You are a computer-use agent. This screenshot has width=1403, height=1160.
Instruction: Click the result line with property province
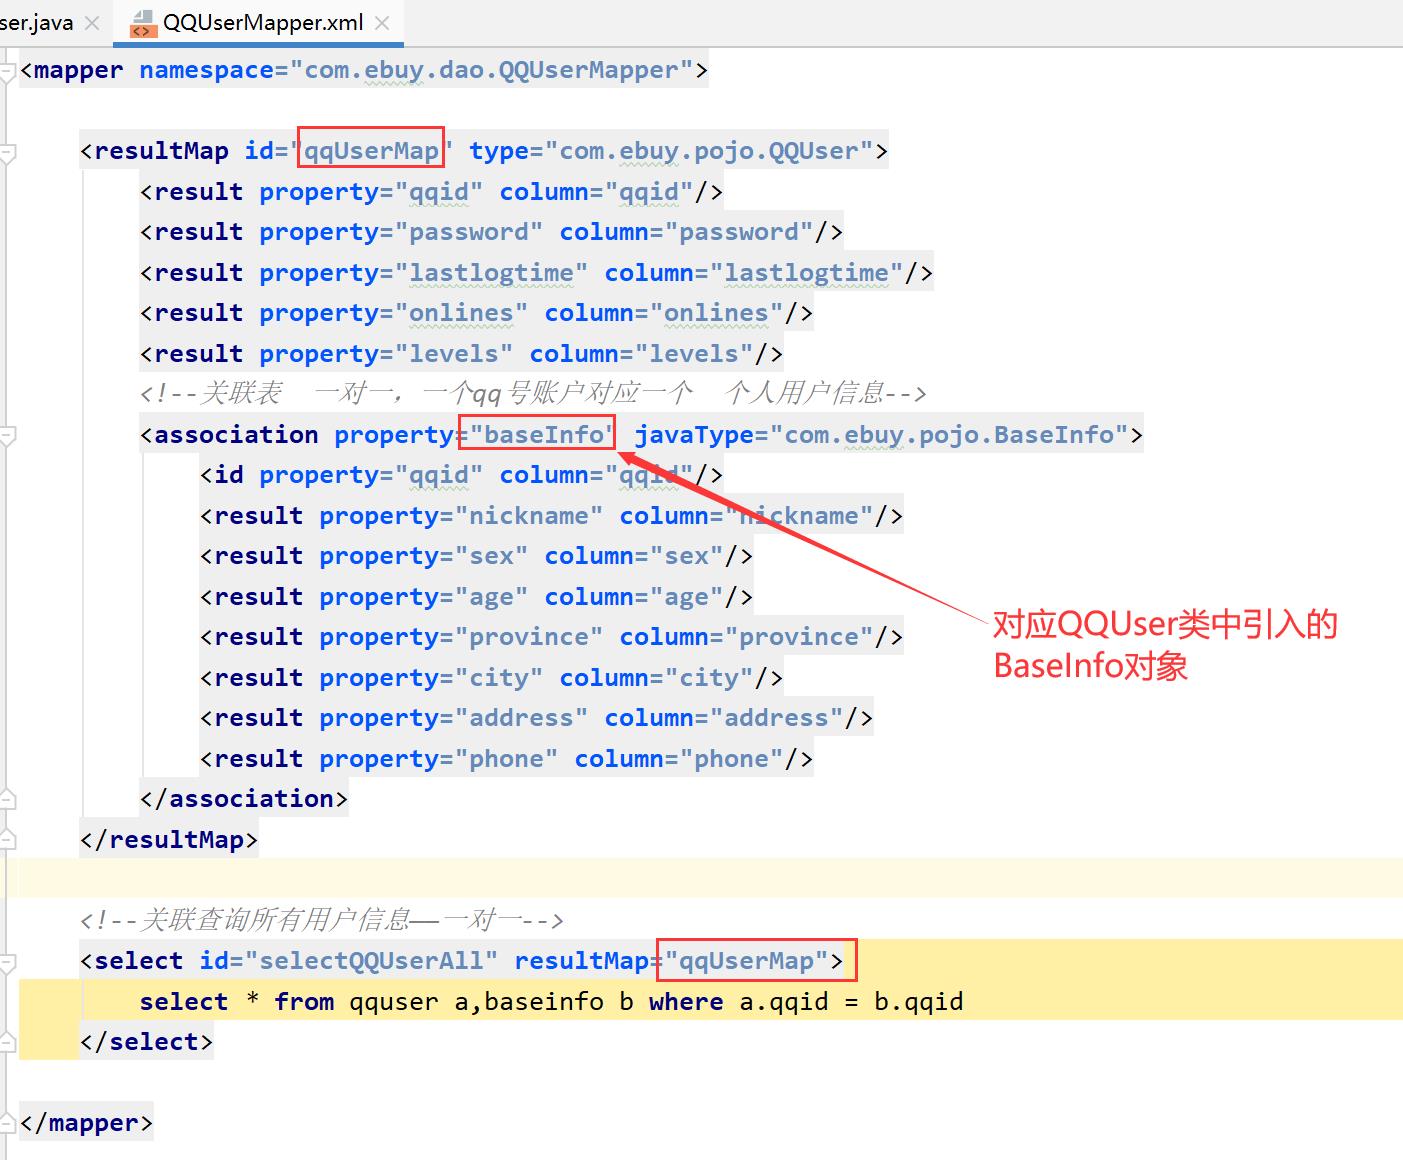point(551,637)
